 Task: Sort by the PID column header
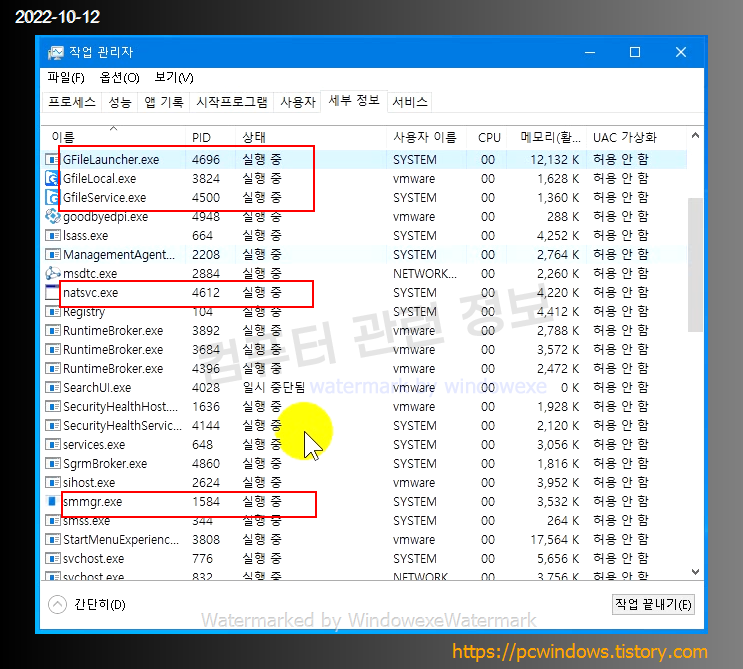[x=210, y=137]
